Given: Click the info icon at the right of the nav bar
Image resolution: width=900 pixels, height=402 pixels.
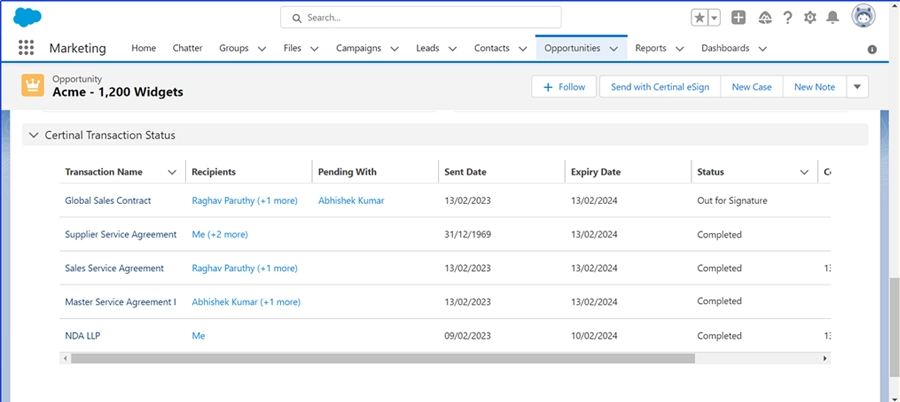Looking at the screenshot, I should tap(872, 49).
